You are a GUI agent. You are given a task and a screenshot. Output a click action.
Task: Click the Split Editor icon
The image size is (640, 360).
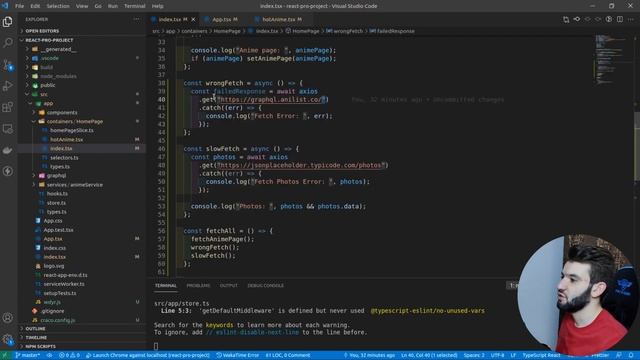tap(620, 19)
